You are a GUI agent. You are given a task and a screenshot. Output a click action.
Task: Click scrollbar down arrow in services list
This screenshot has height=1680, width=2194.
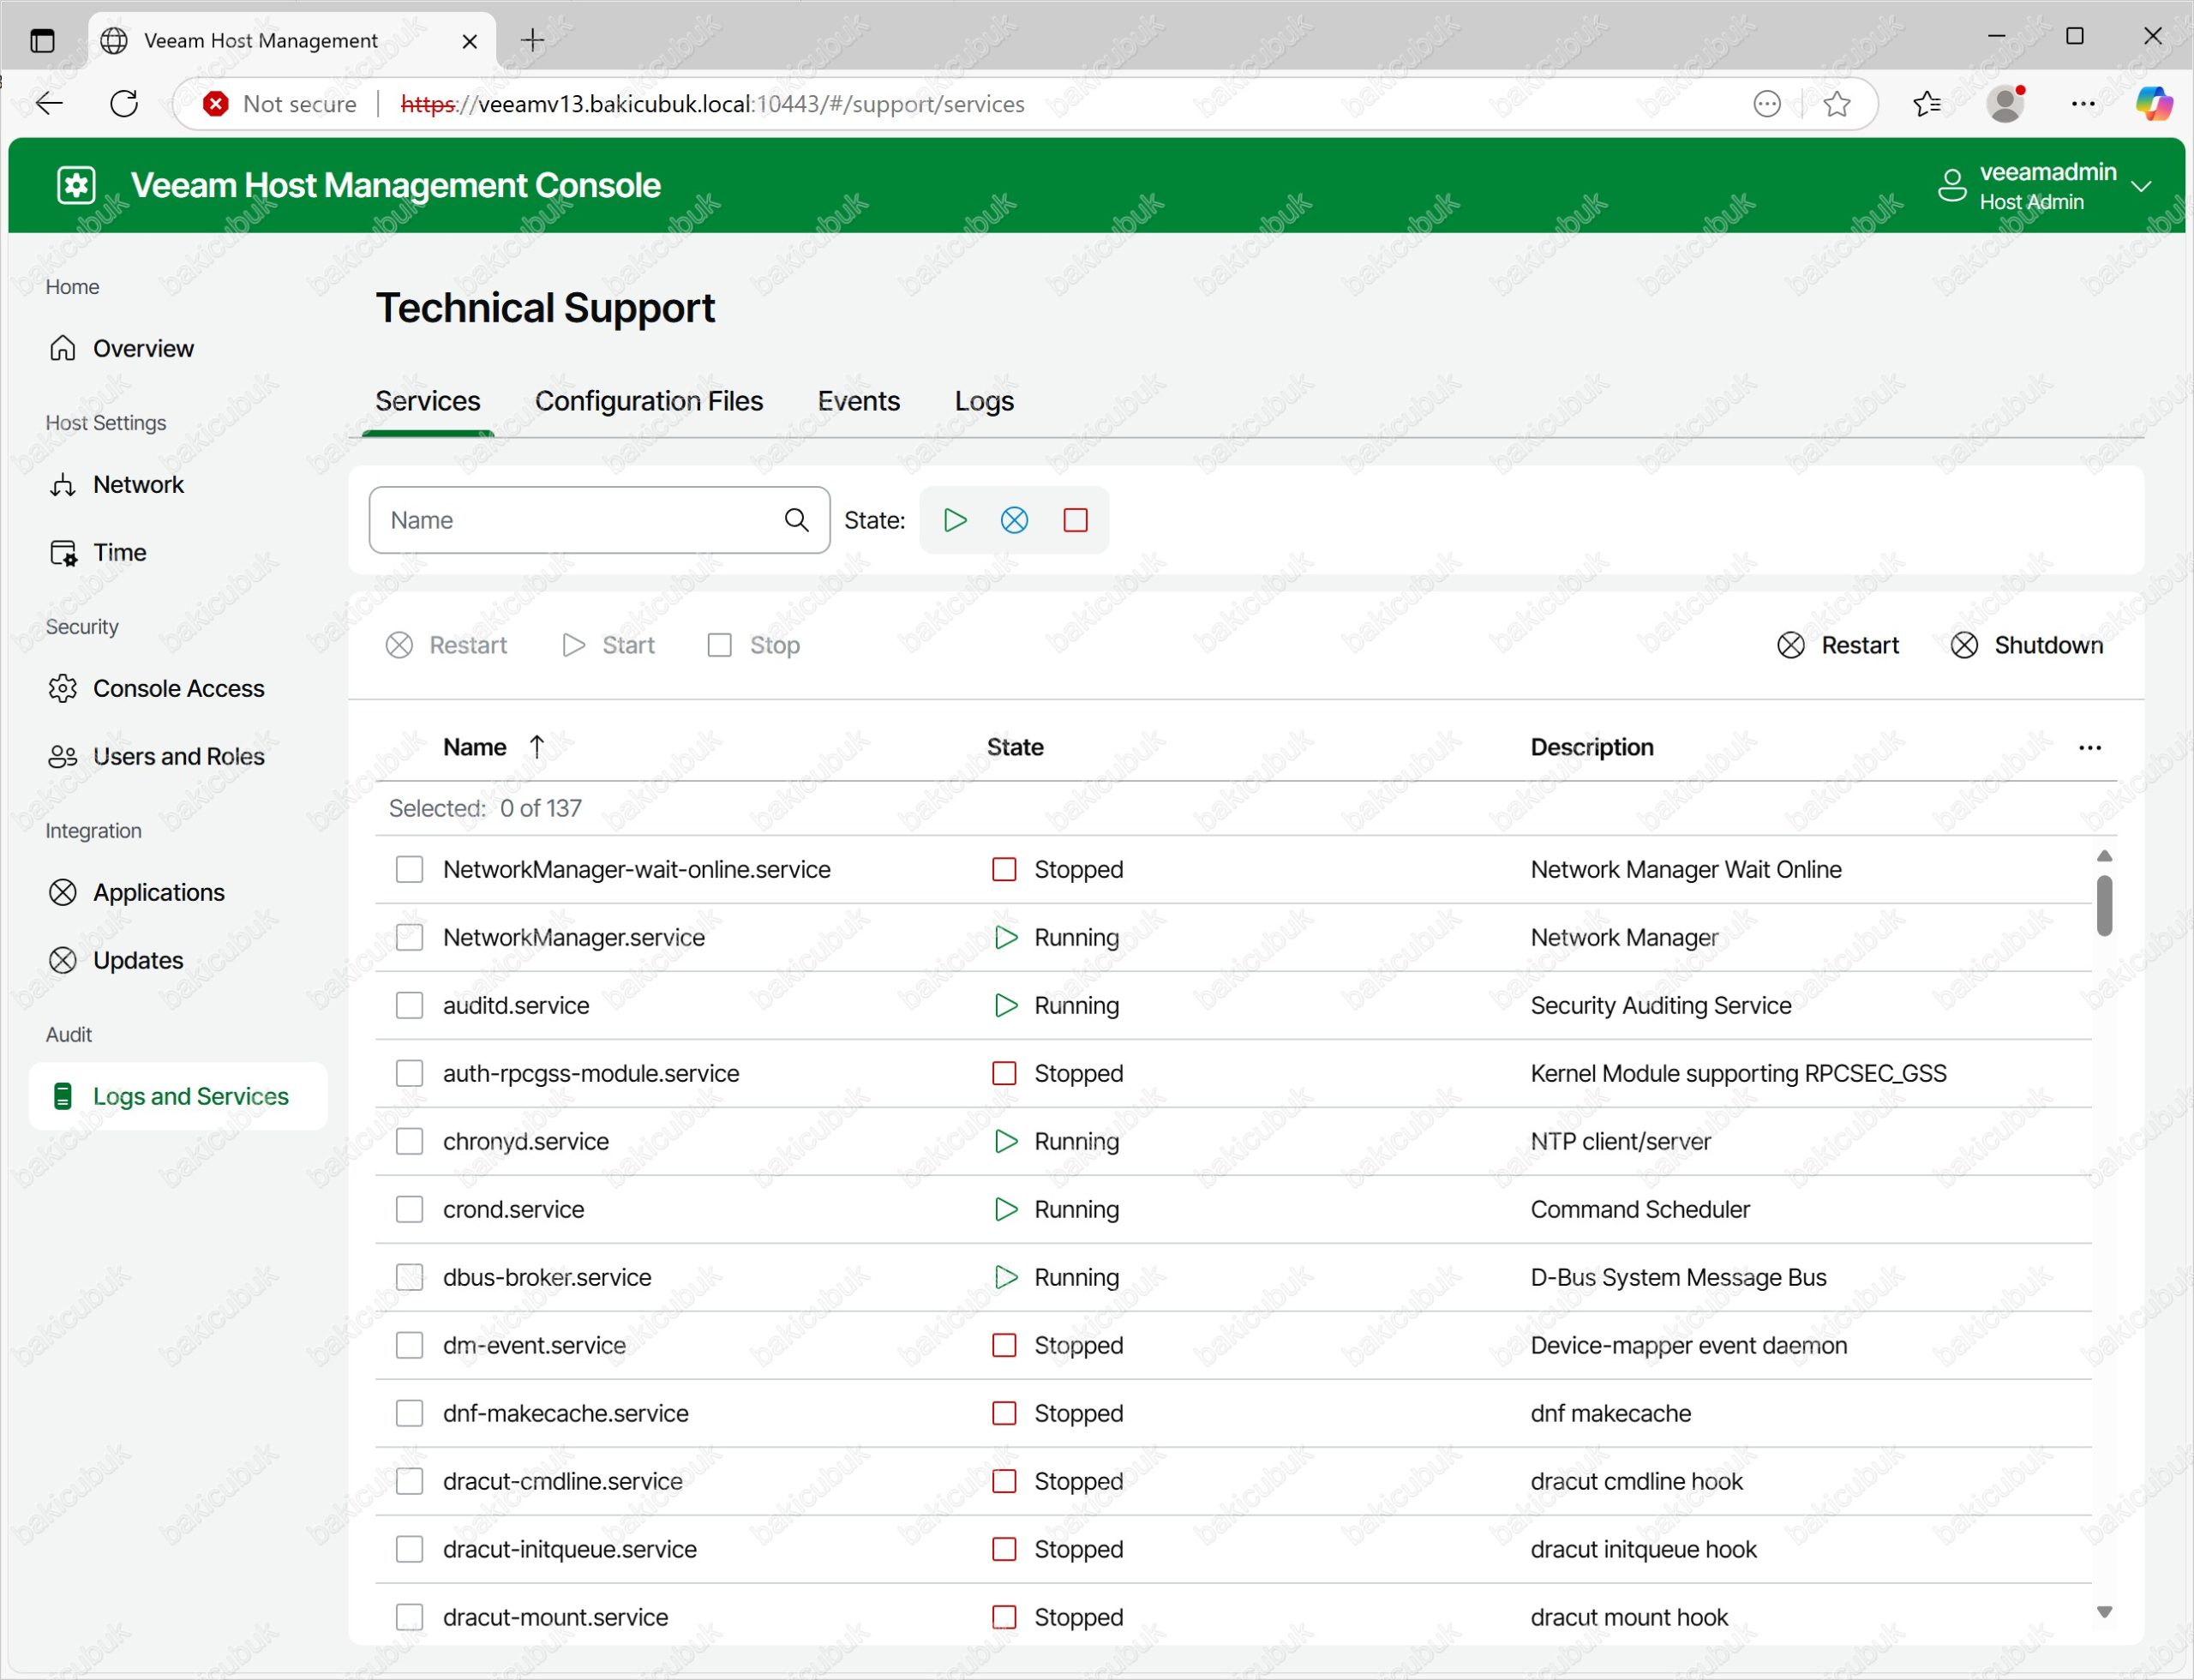tap(2104, 1612)
